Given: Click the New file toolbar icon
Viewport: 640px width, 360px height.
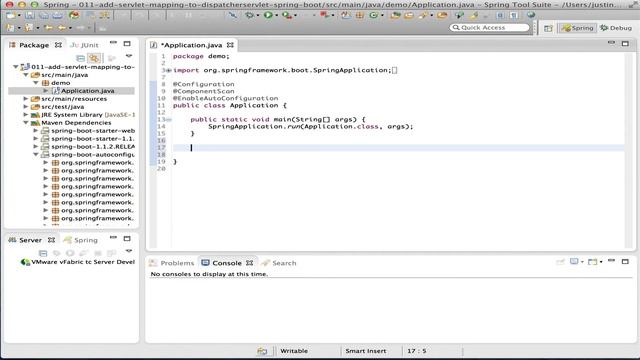Looking at the screenshot, I should tap(11, 15).
